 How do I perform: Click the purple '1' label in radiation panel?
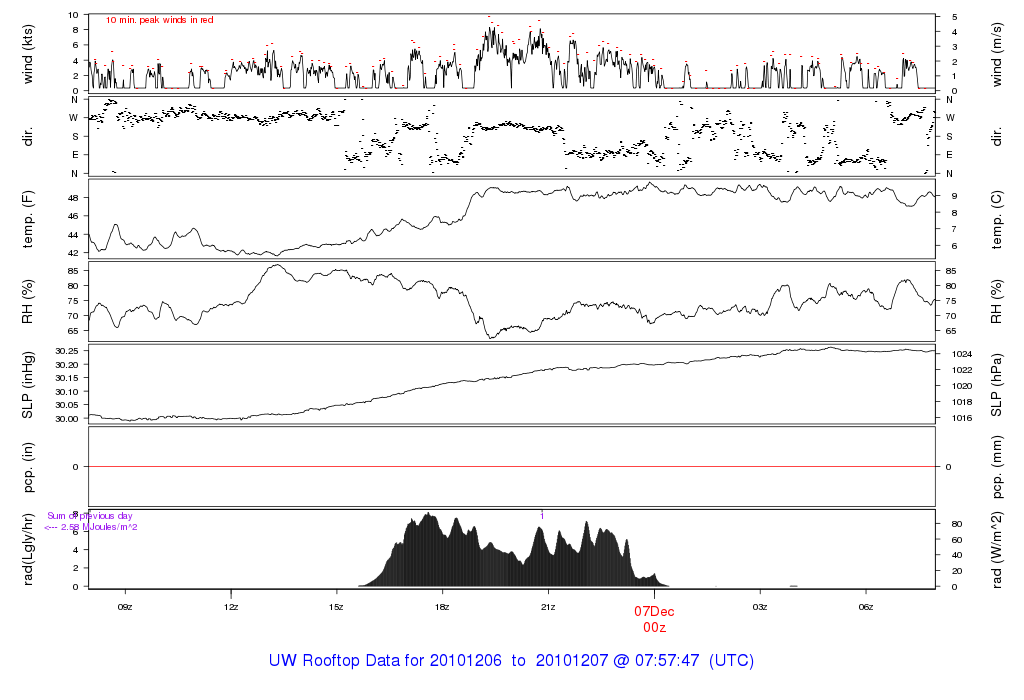[x=542, y=516]
